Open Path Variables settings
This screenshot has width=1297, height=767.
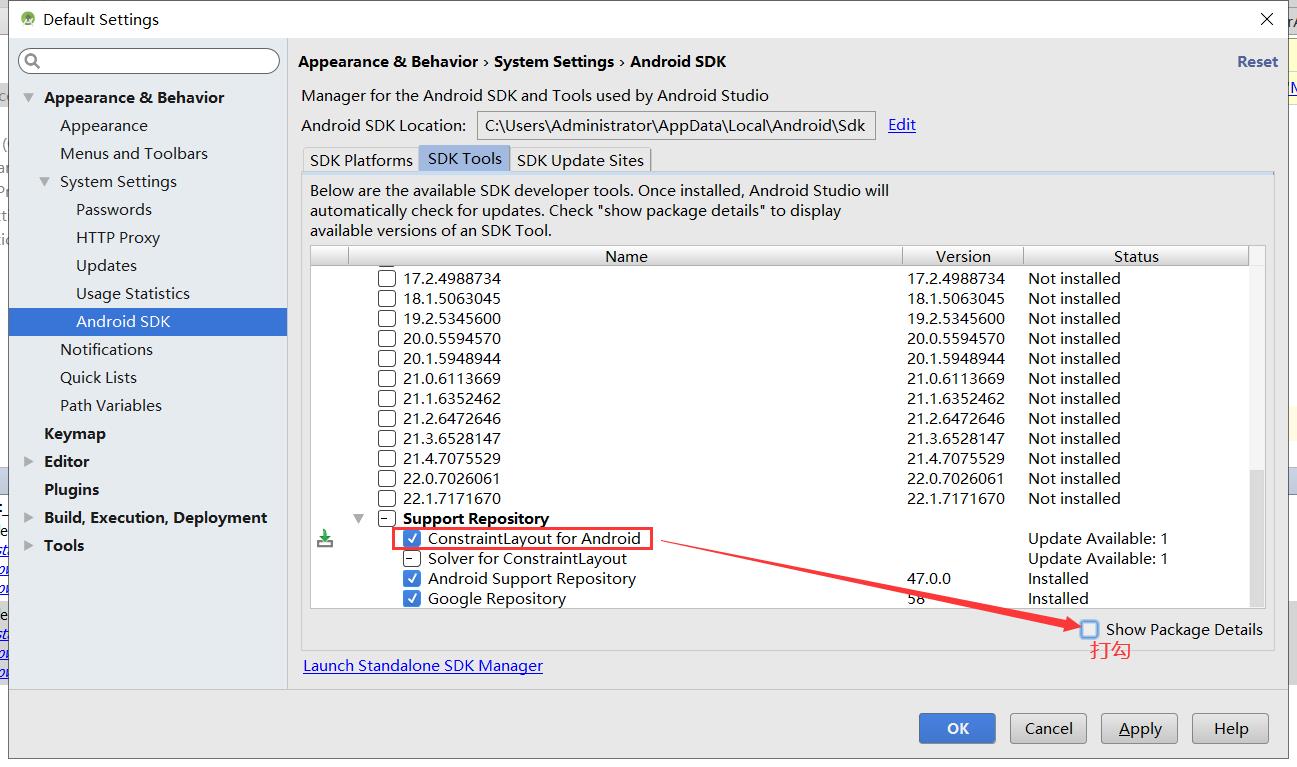click(111, 406)
